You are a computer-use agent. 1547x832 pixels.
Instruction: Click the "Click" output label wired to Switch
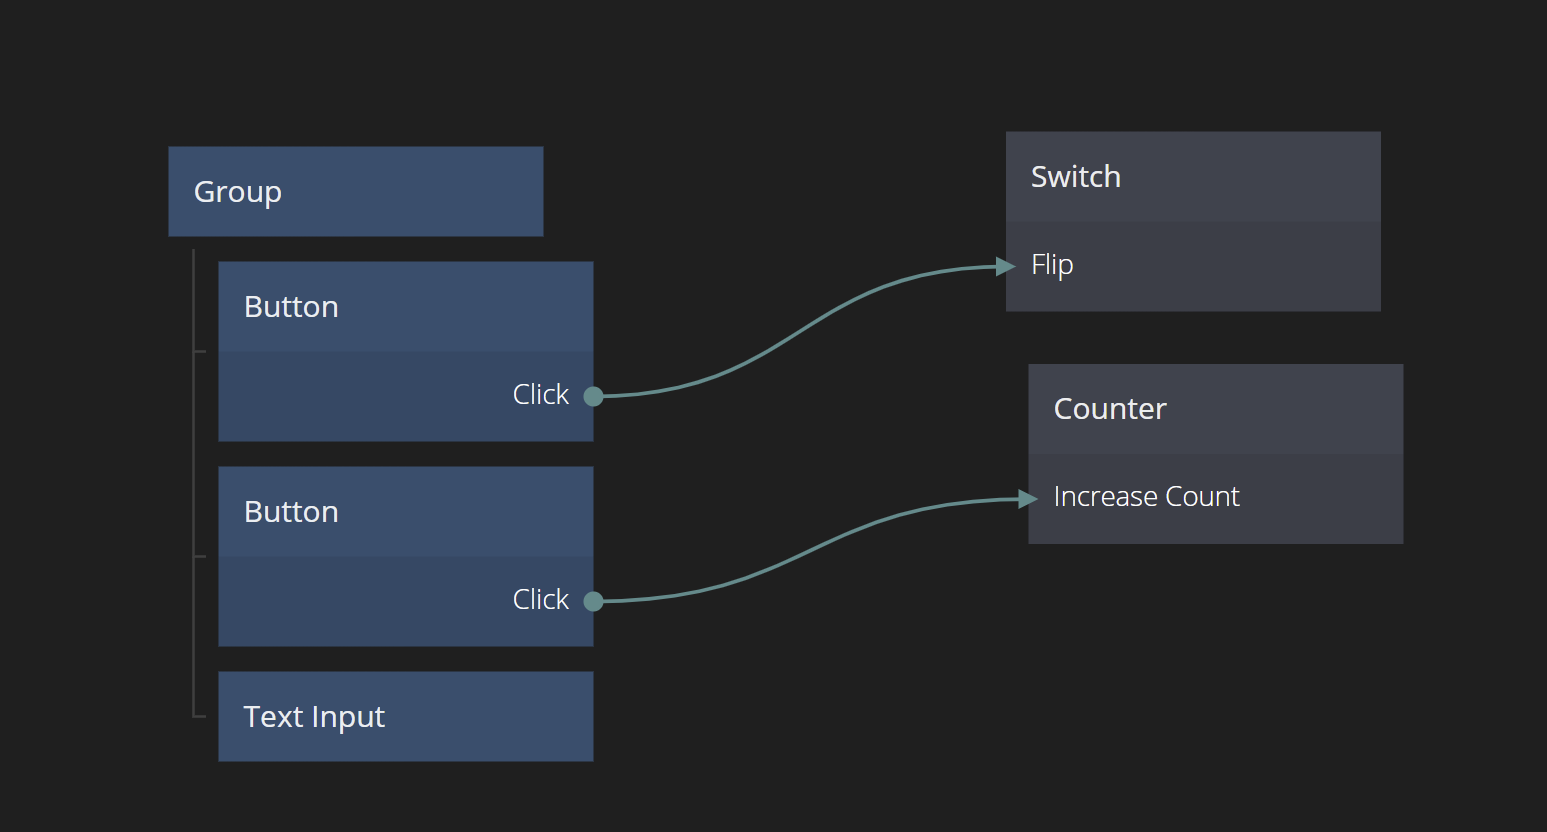pyautogui.click(x=540, y=395)
